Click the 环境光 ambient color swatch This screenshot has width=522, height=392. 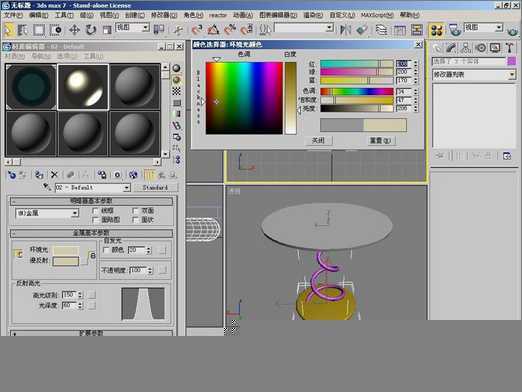point(66,250)
